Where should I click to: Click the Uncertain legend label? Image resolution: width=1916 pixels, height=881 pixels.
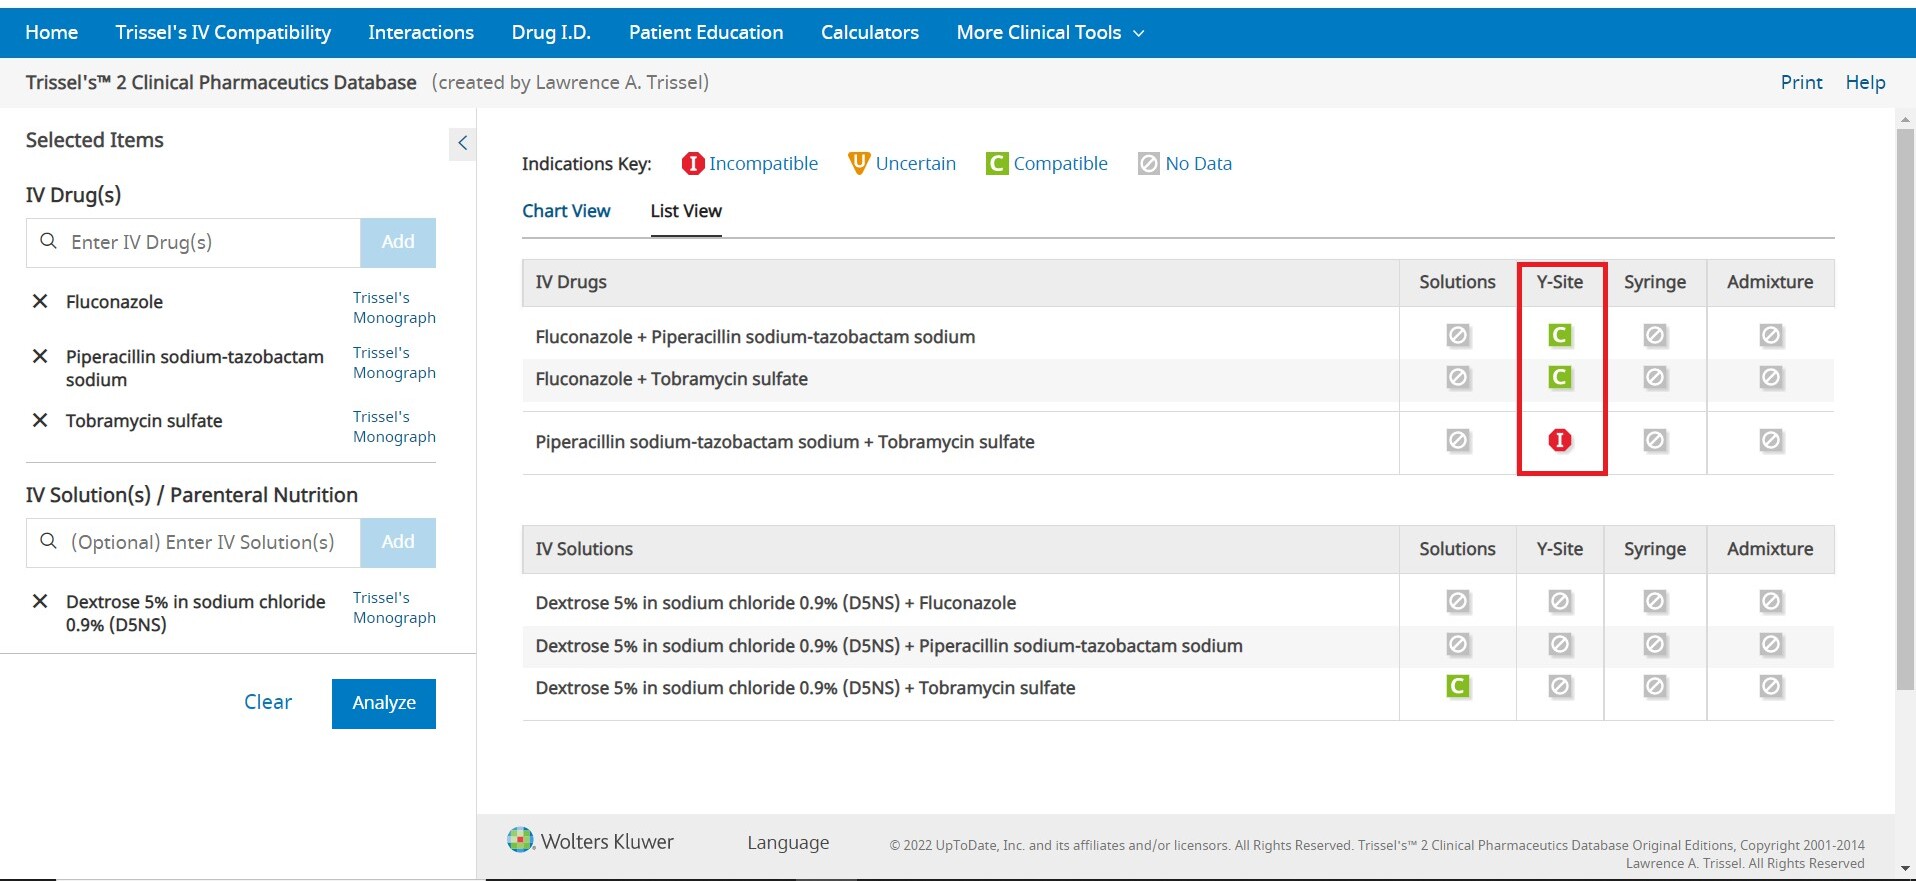point(915,163)
